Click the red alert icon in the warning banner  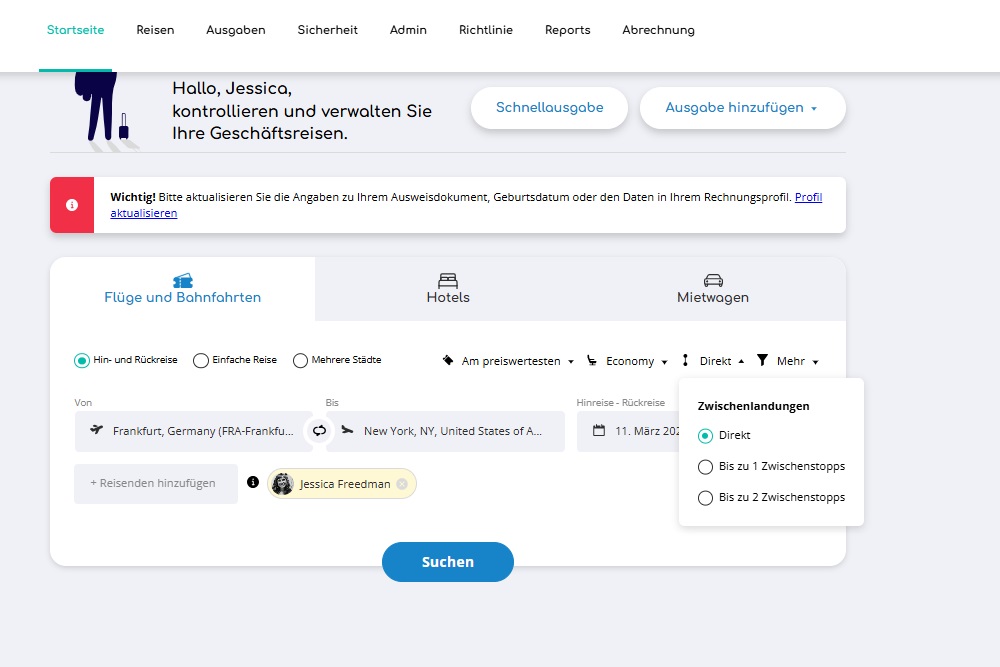pyautogui.click(x=71, y=205)
